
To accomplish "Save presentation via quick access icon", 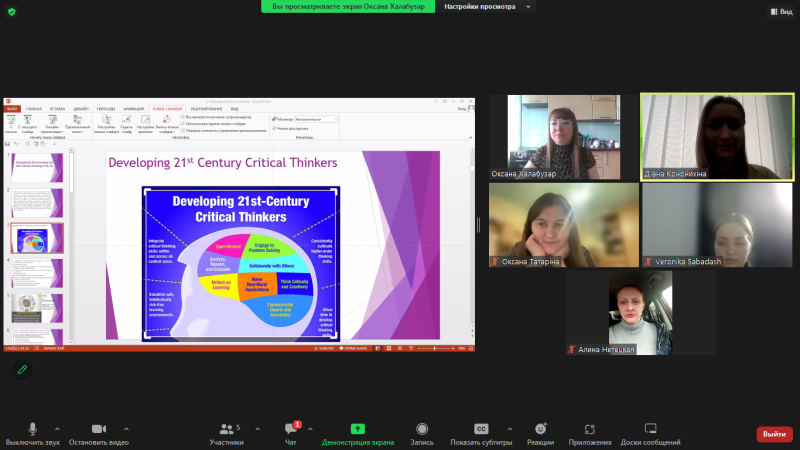I will pyautogui.click(x=8, y=144).
